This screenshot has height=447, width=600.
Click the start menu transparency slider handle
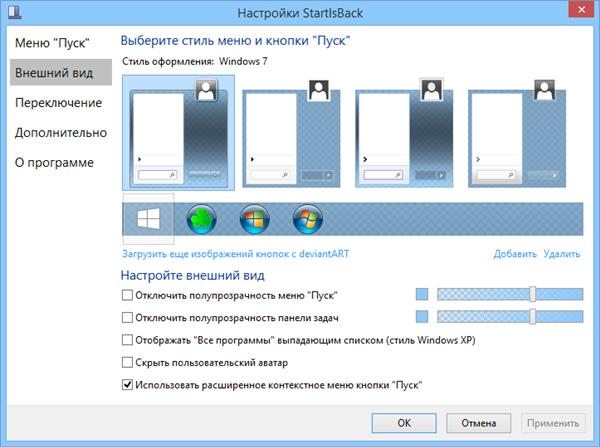[533, 294]
